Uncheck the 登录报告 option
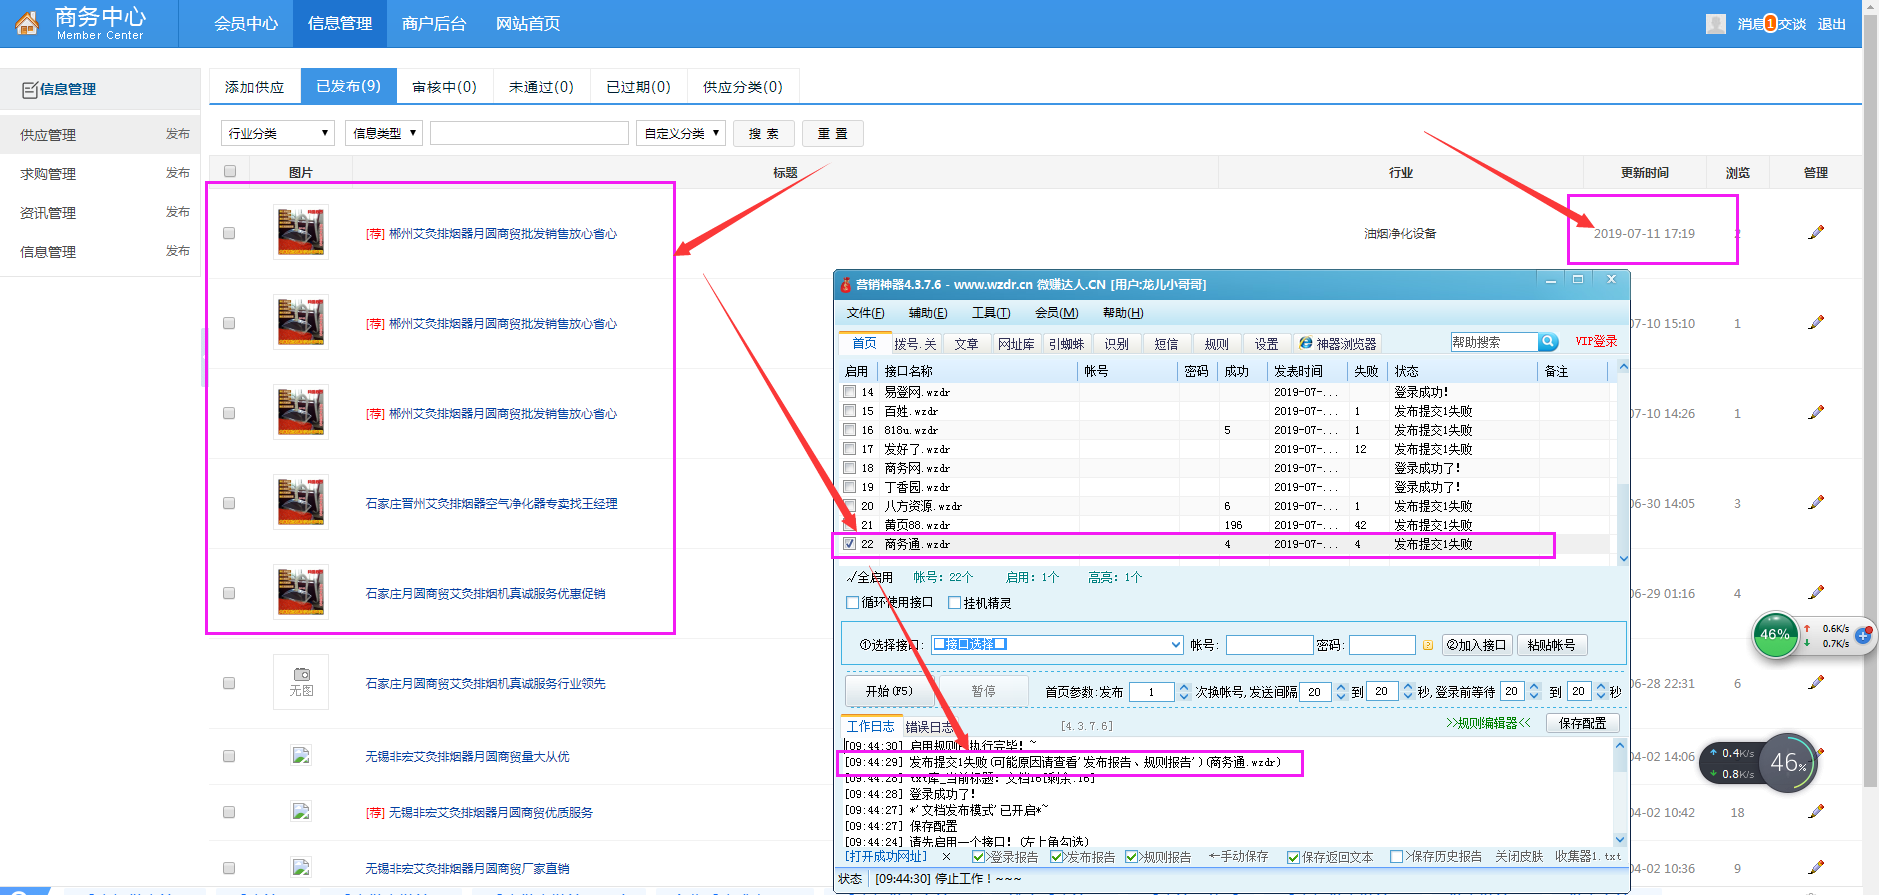Viewport: 1879px width, 895px height. pyautogui.click(x=979, y=857)
